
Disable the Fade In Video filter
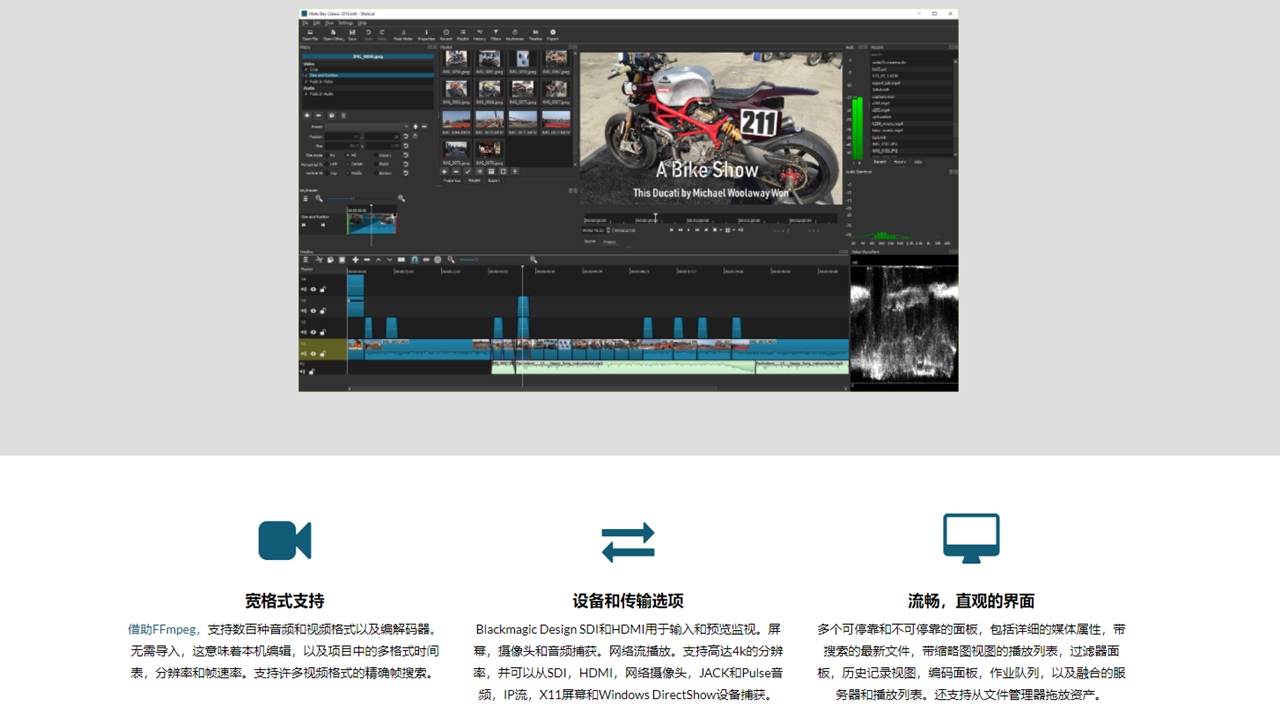[x=305, y=82]
